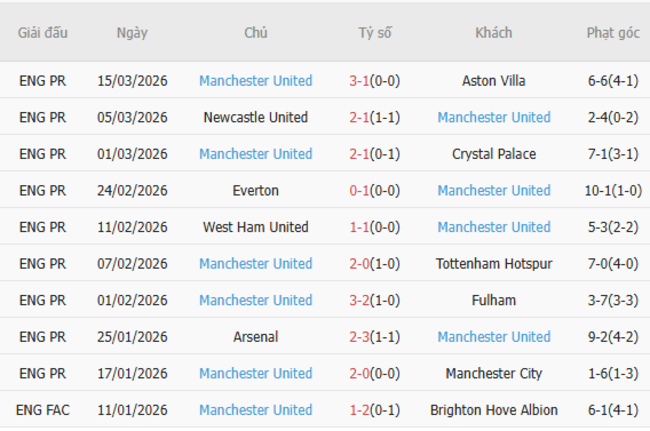Click the Giải đấu column header
Screen dimensions: 650x431
(43, 33)
